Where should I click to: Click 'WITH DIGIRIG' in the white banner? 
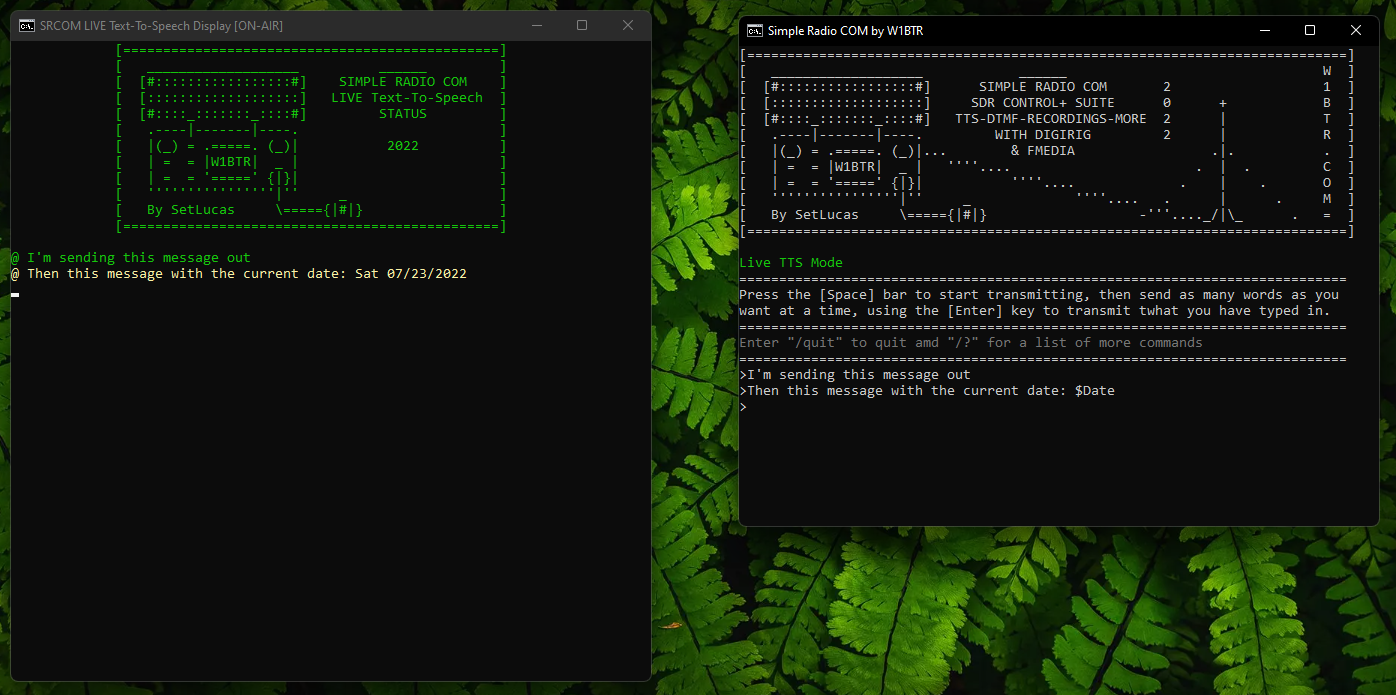(1043, 135)
